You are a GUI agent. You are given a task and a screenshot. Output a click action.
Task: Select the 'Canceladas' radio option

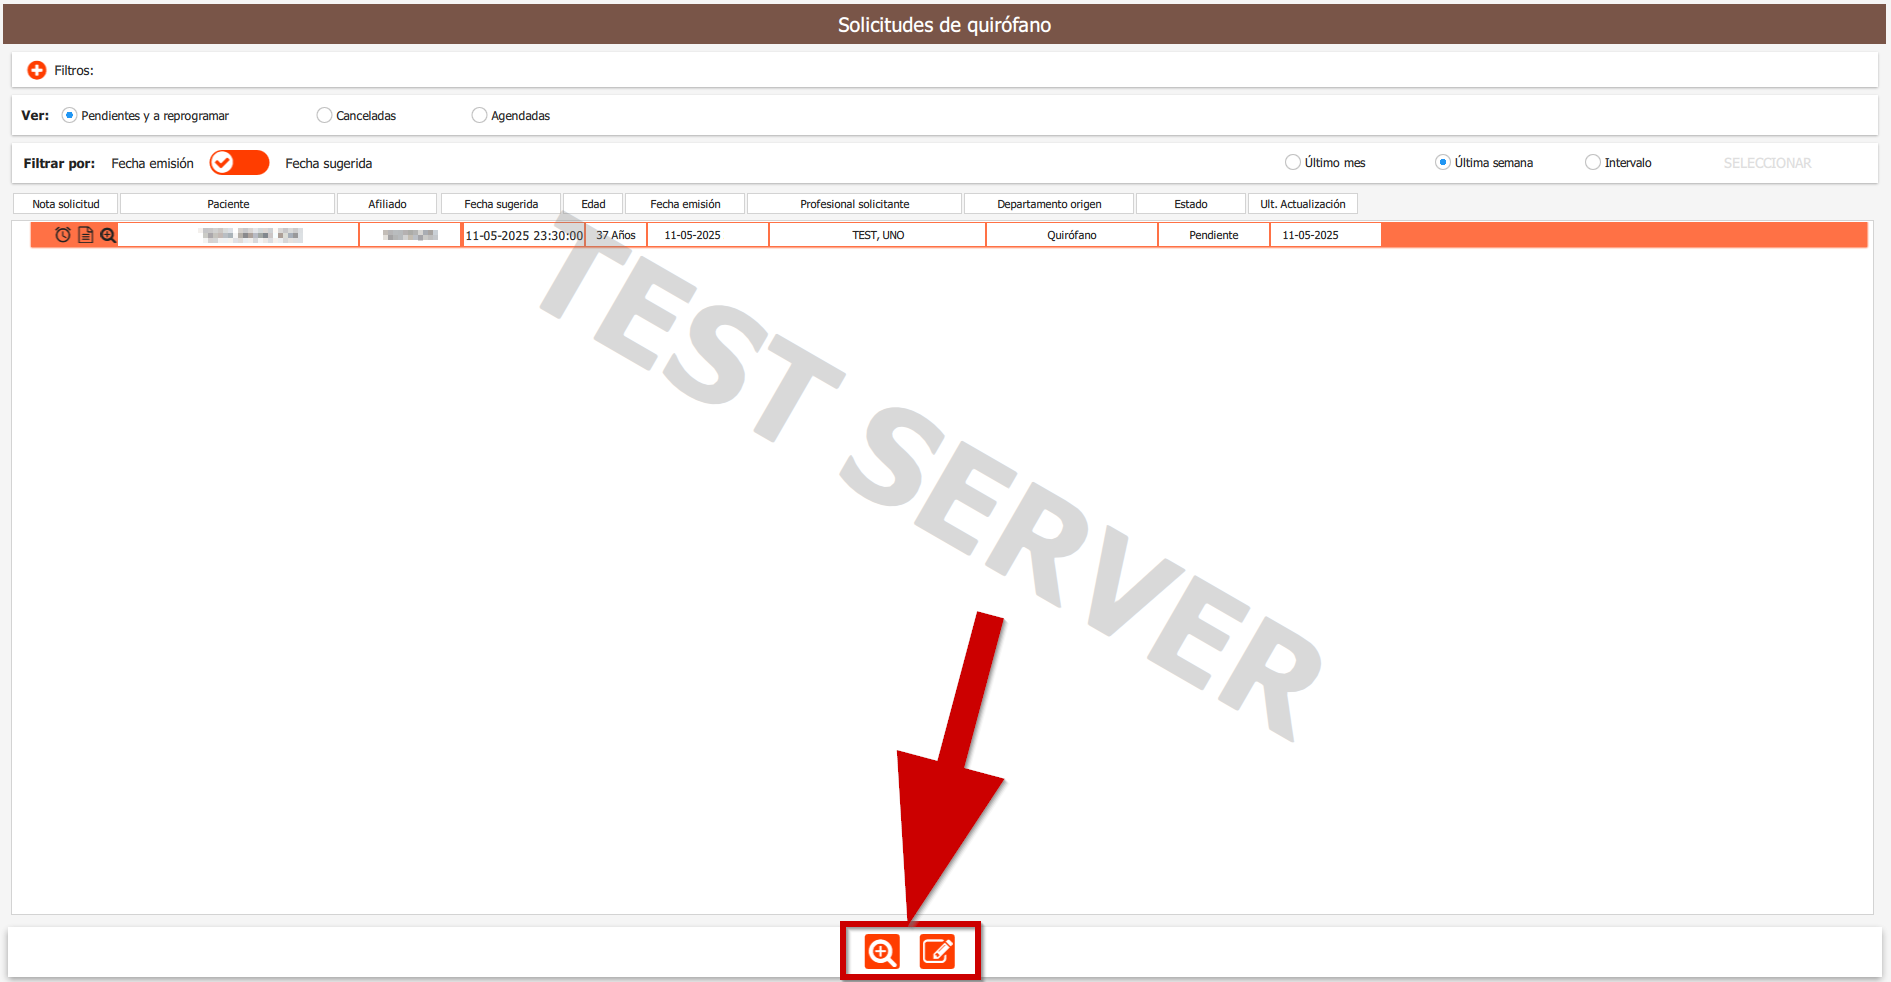[x=324, y=116]
